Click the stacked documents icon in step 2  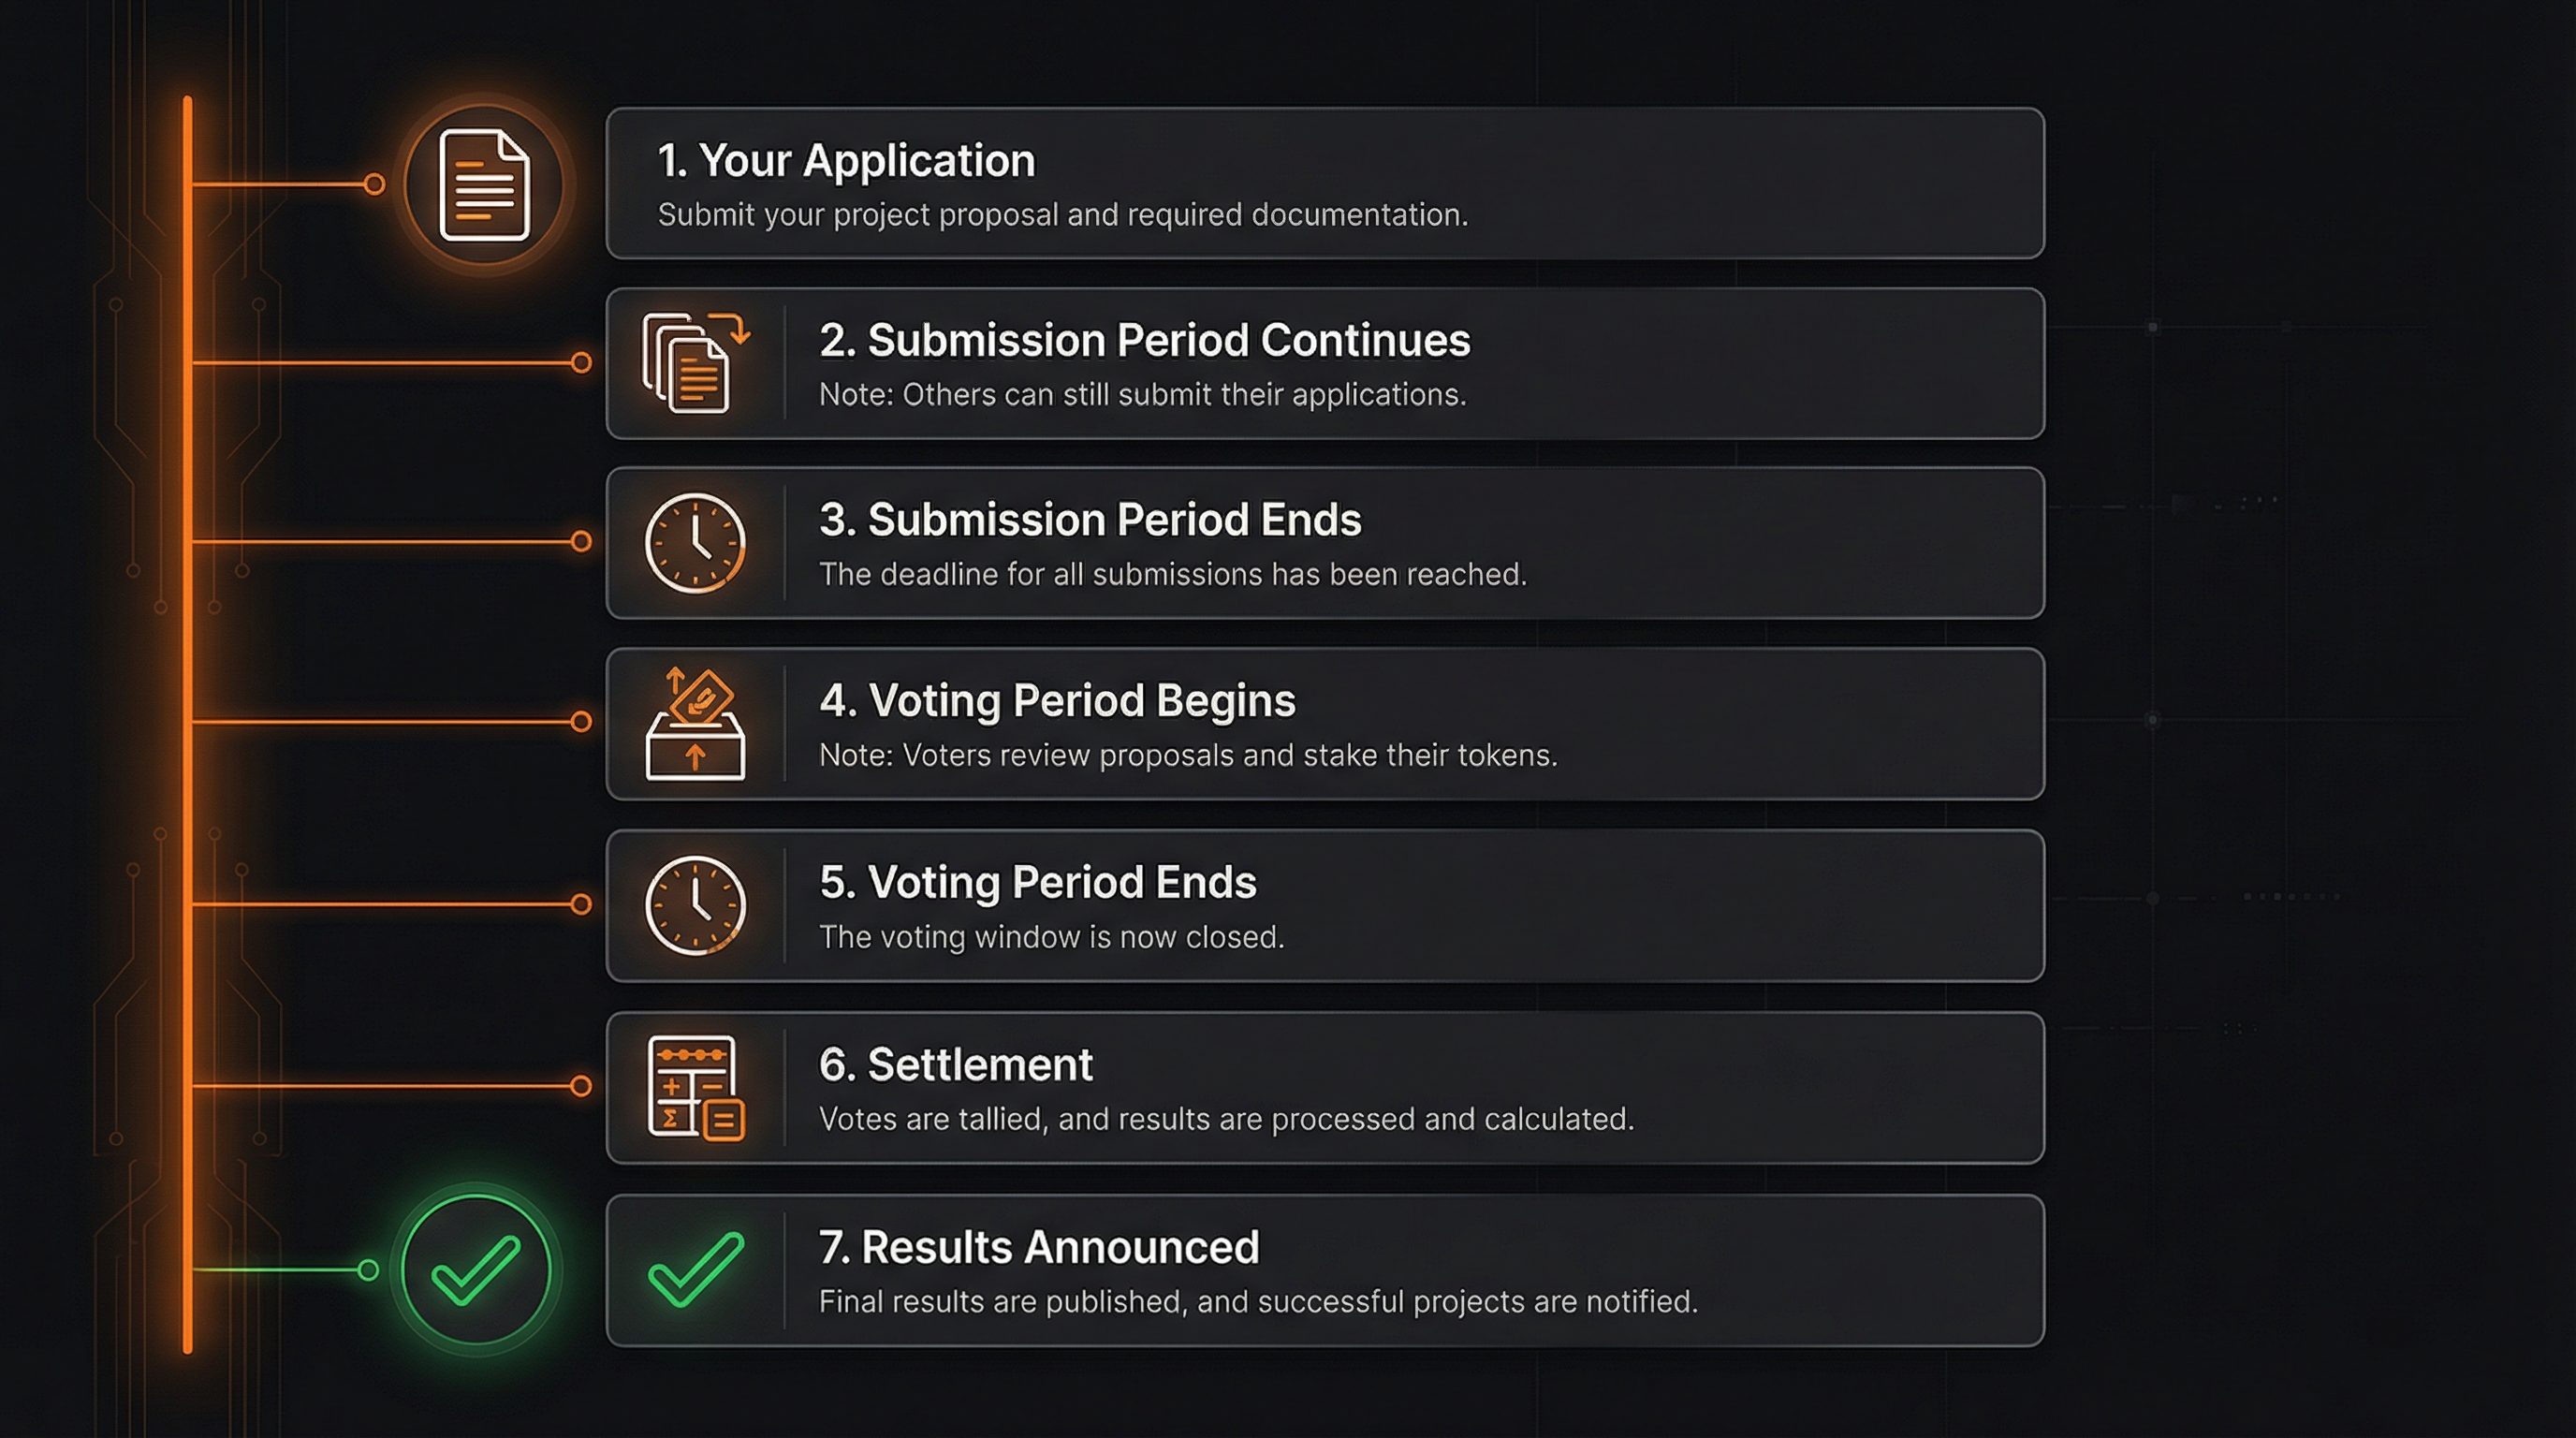[x=694, y=362]
